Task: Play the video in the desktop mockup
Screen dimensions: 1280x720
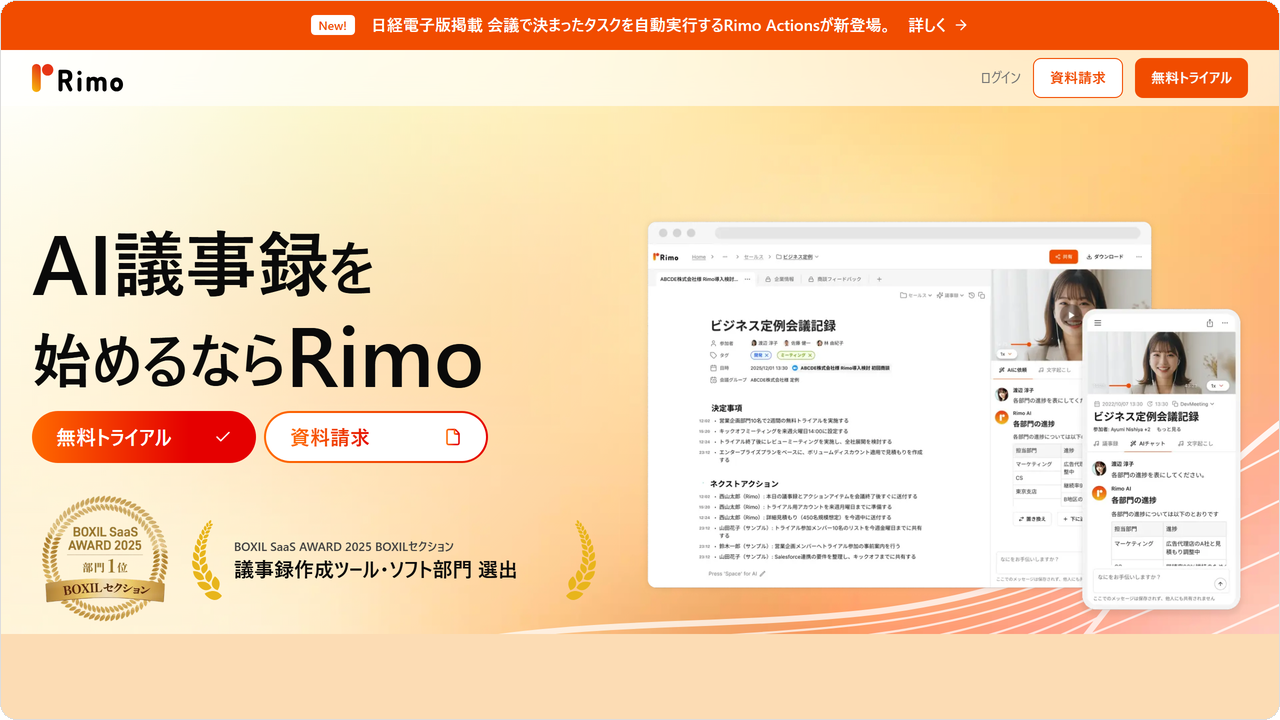Action: (x=1071, y=315)
